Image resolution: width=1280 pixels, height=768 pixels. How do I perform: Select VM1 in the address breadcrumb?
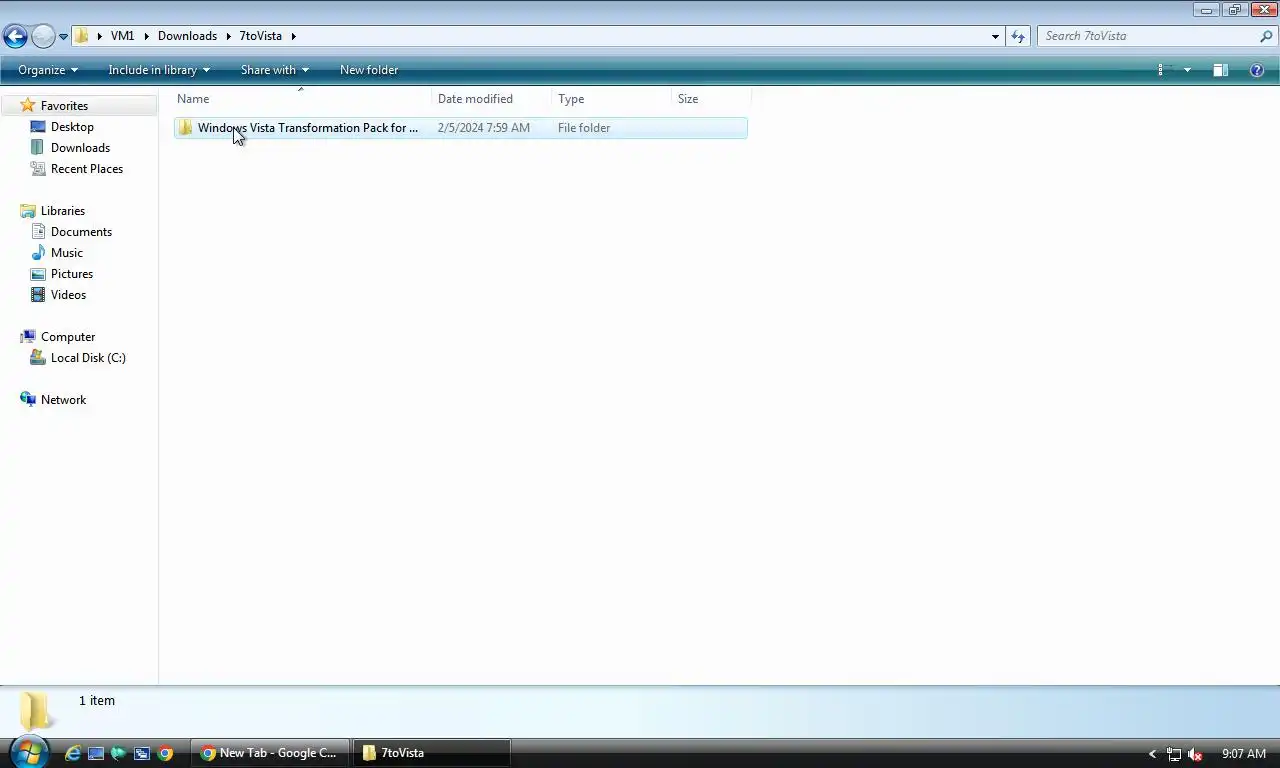point(122,36)
